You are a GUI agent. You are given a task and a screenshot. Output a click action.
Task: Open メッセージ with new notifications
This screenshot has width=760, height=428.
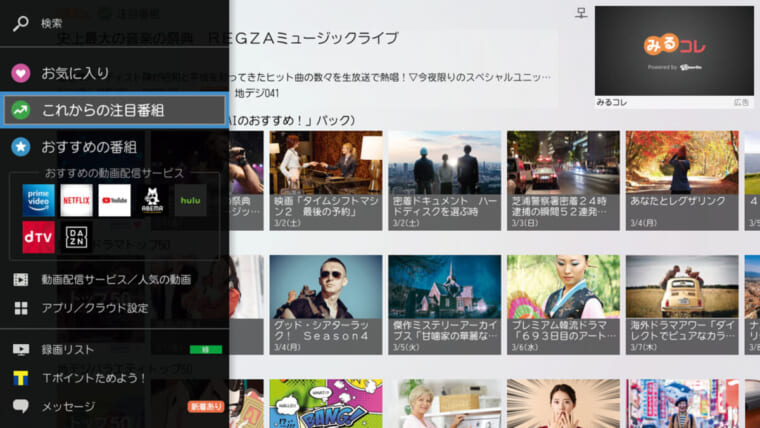pyautogui.click(x=68, y=406)
